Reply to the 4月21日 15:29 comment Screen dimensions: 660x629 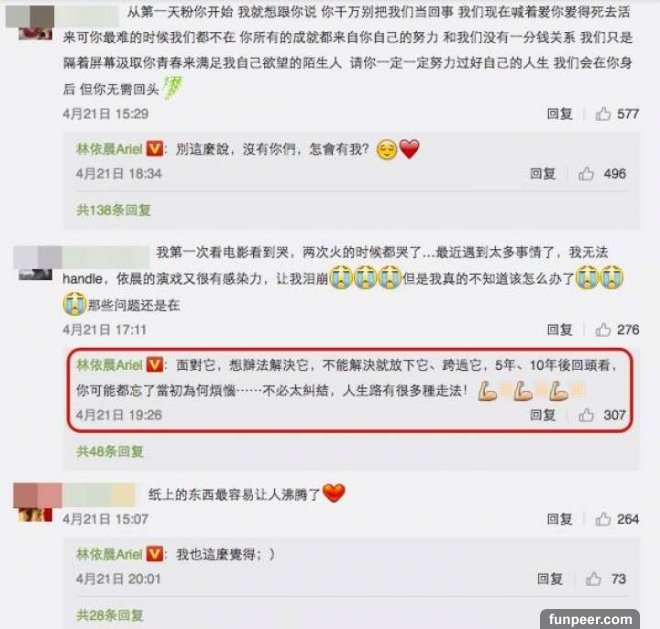[559, 114]
